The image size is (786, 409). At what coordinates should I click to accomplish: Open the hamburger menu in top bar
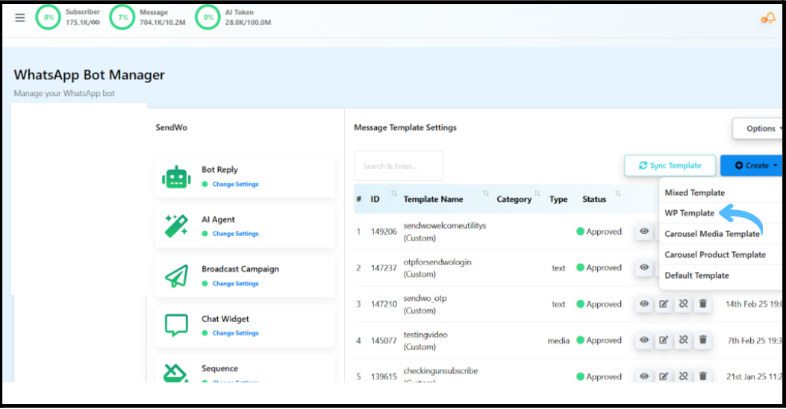pyautogui.click(x=20, y=18)
